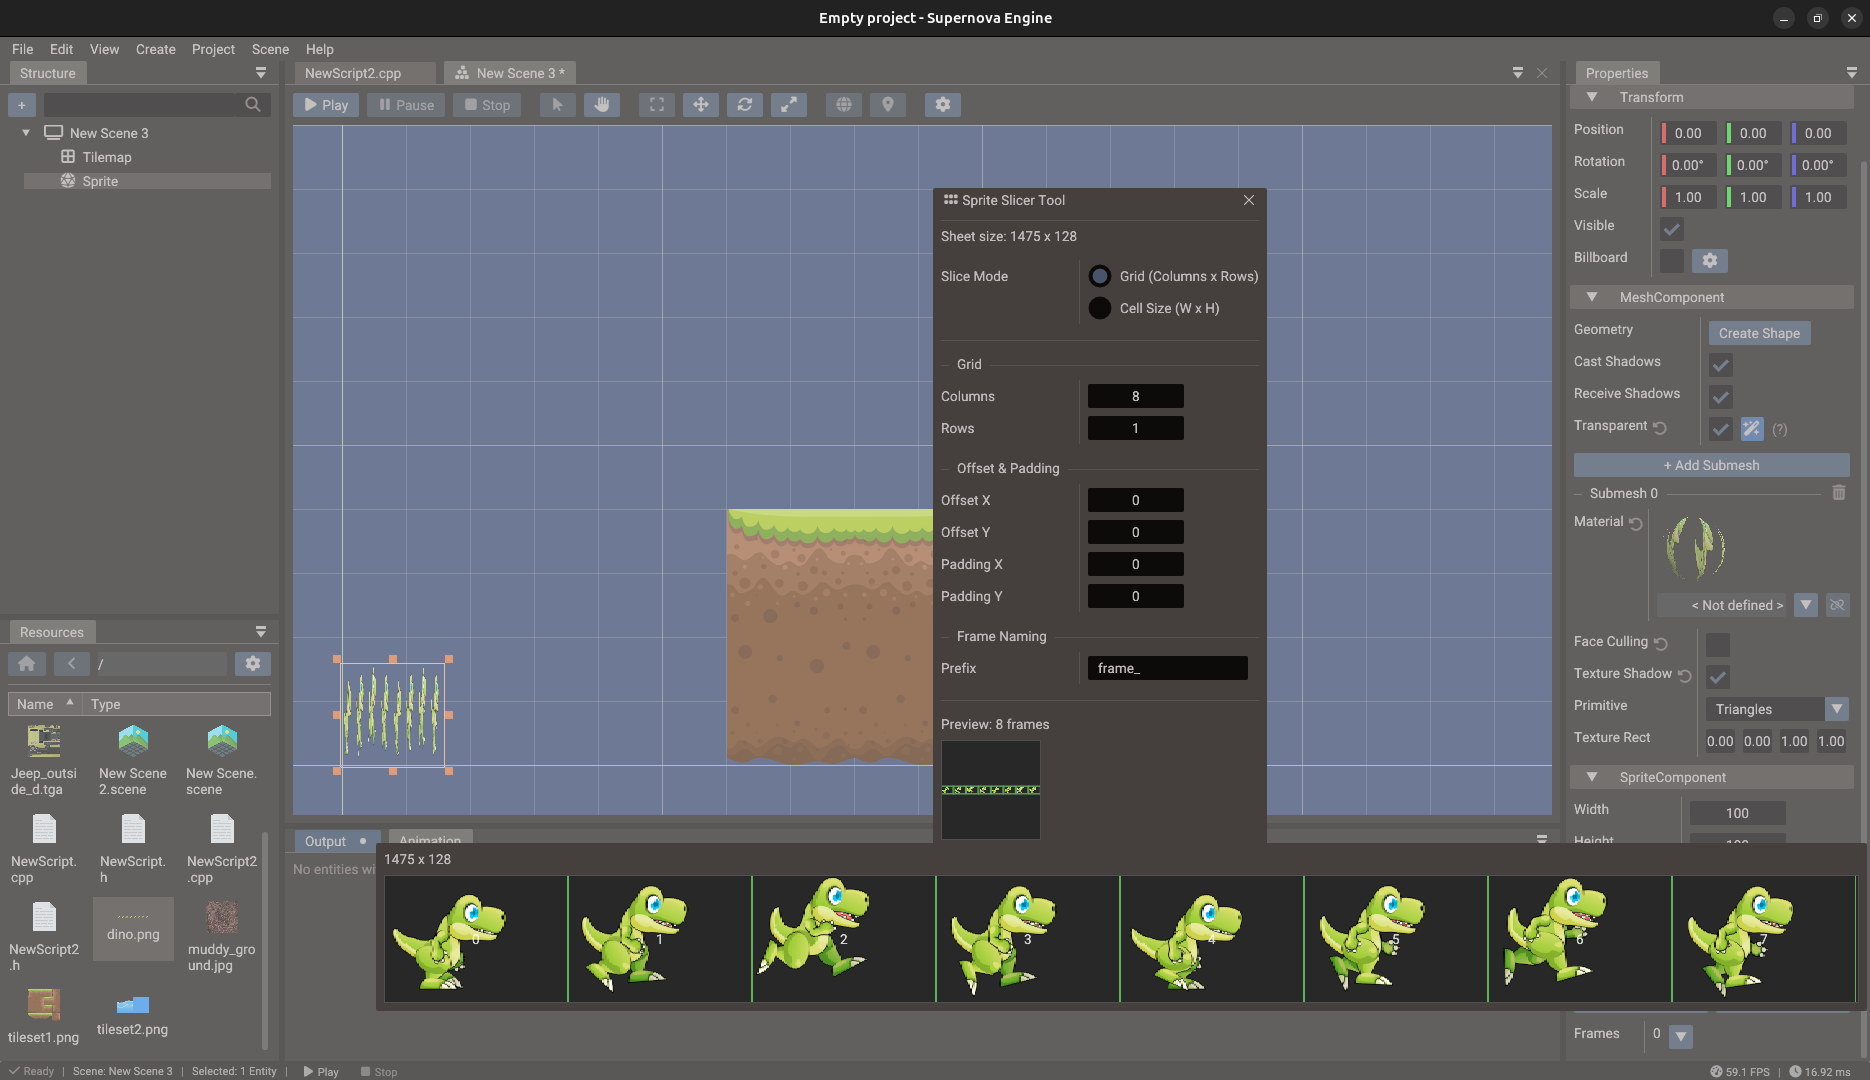Open the Primitive dropdown showing Triangles
This screenshot has width=1870, height=1080.
pos(1836,708)
